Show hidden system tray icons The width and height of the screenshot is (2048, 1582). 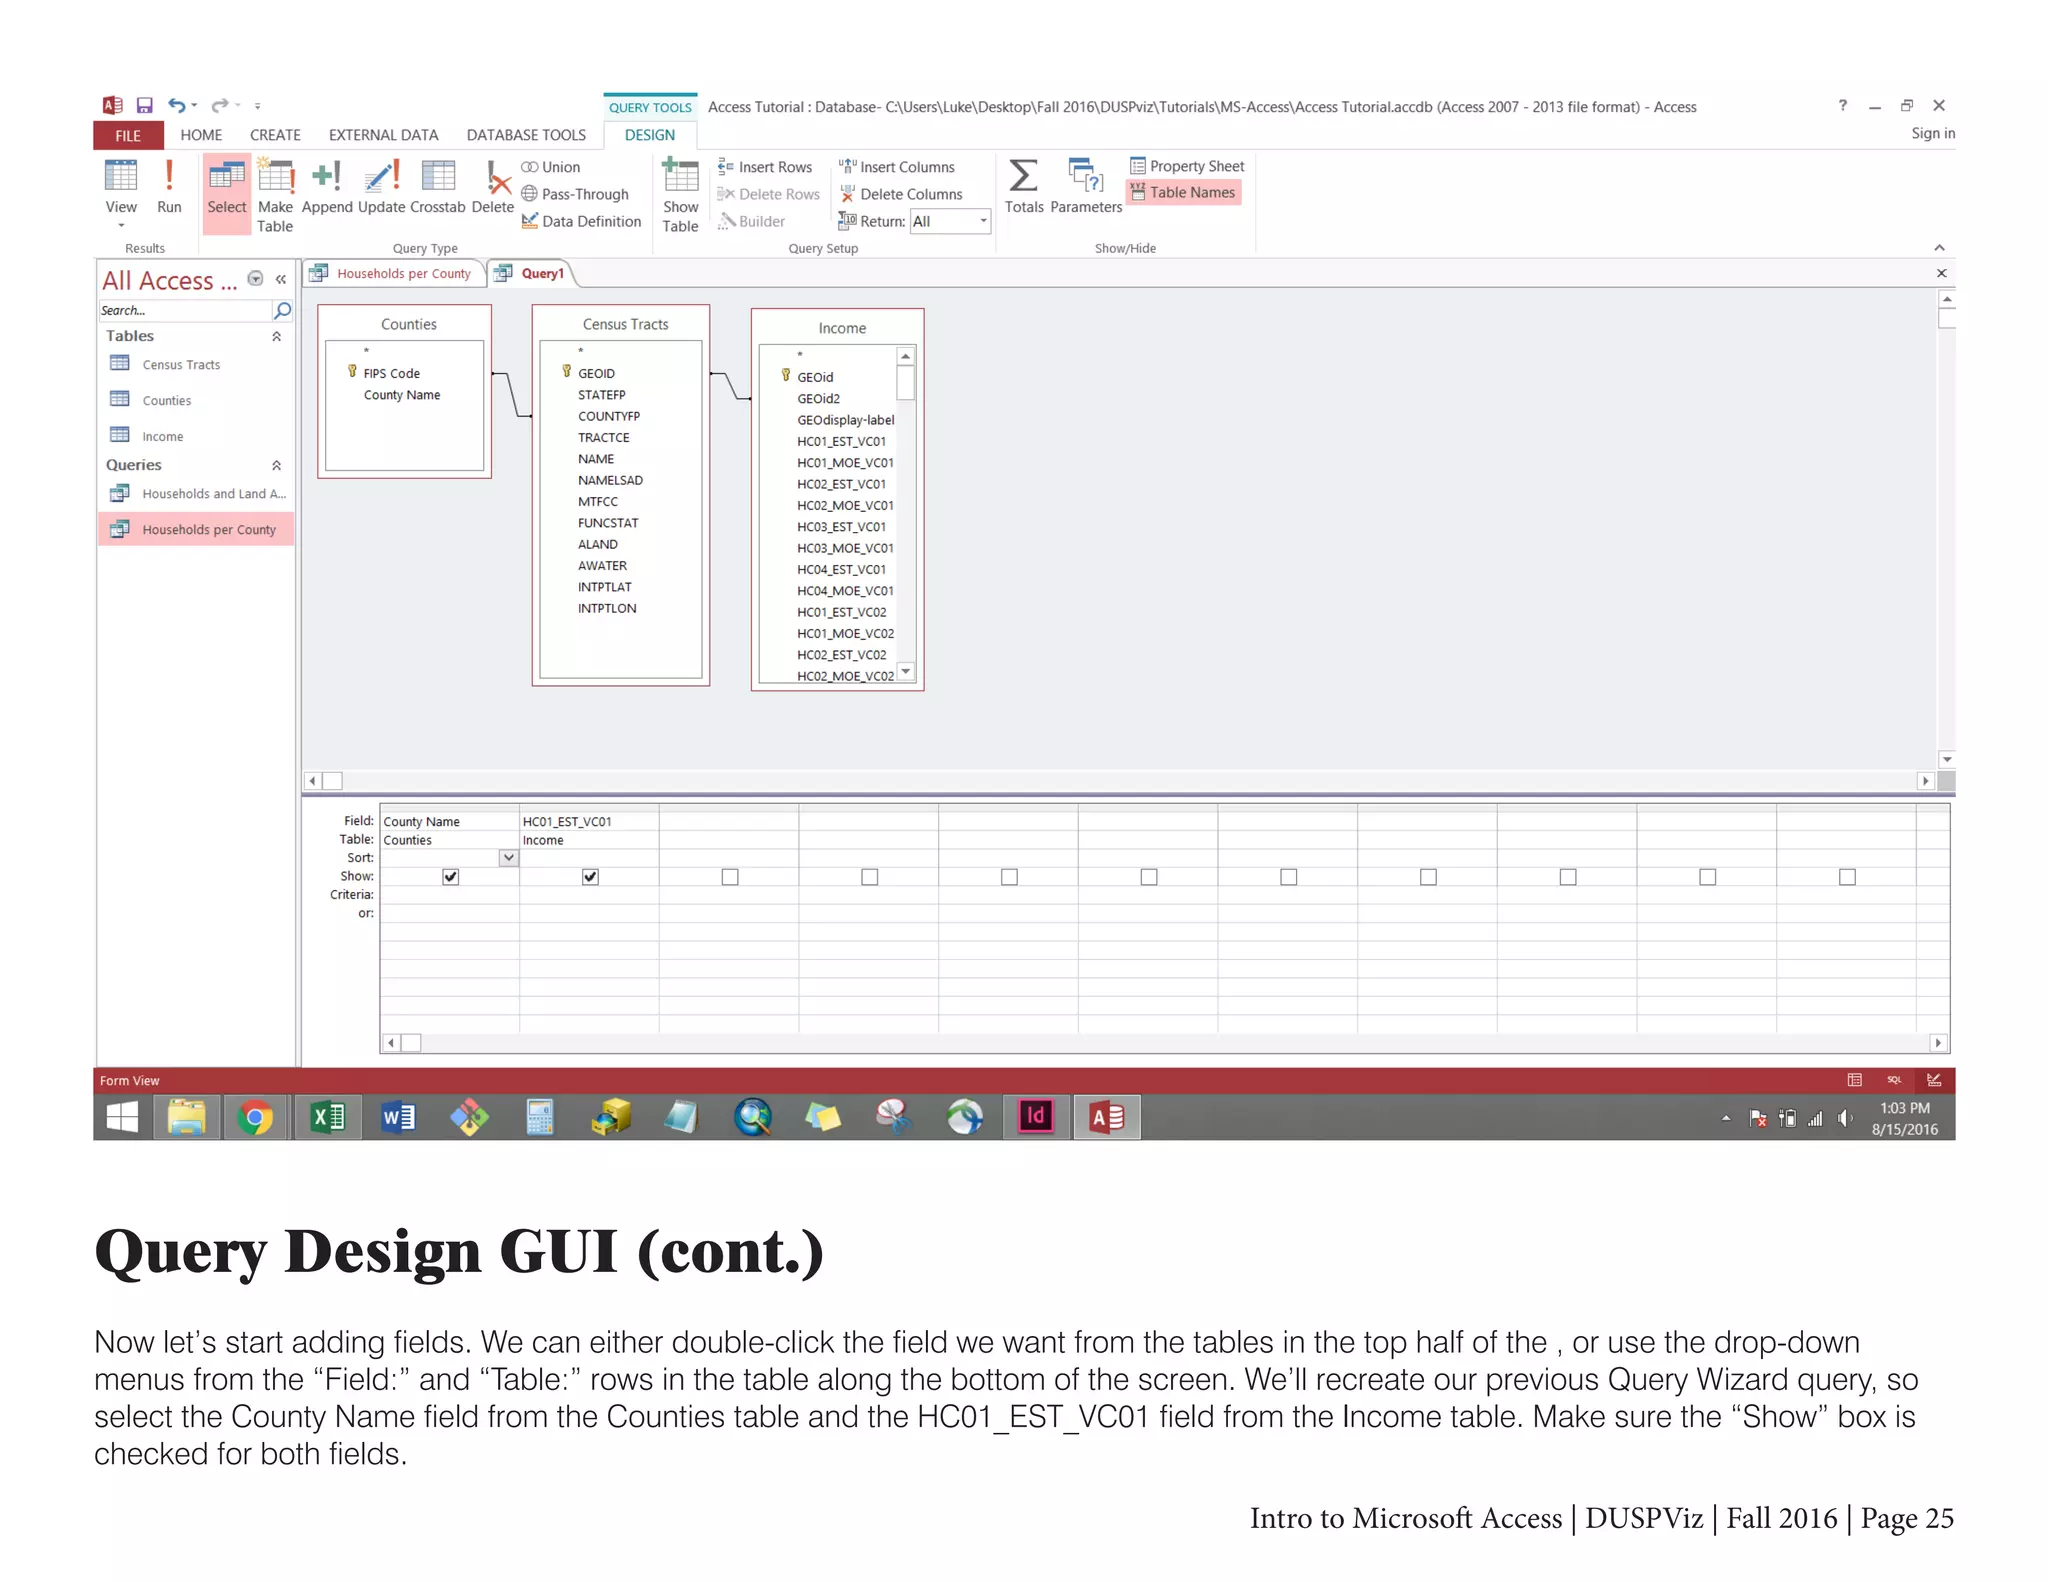(1726, 1119)
